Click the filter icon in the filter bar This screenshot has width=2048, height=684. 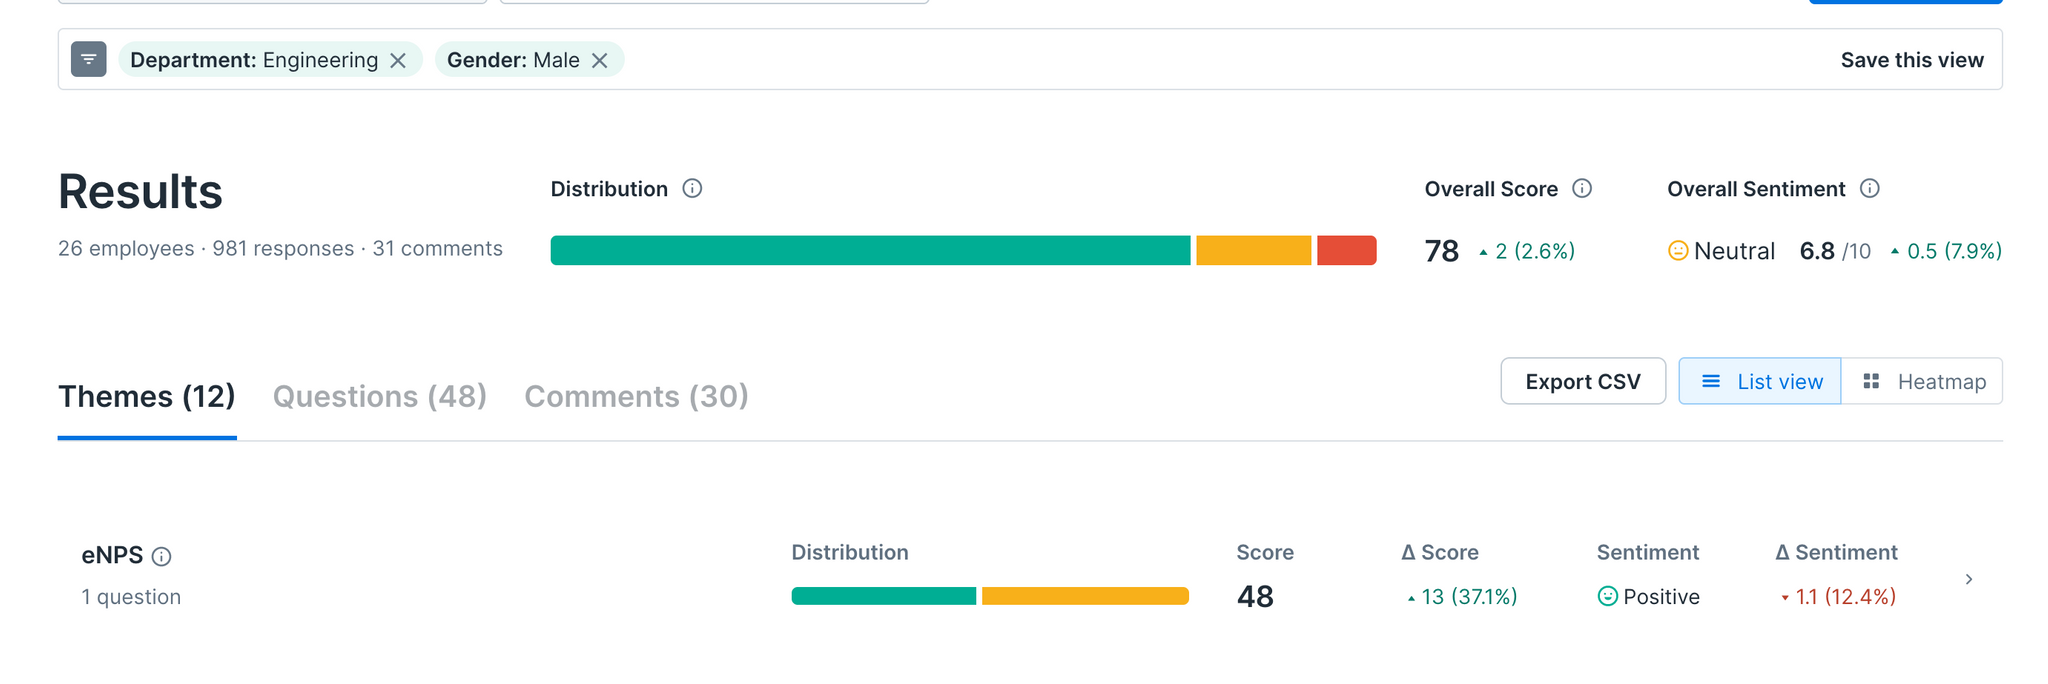(x=89, y=60)
